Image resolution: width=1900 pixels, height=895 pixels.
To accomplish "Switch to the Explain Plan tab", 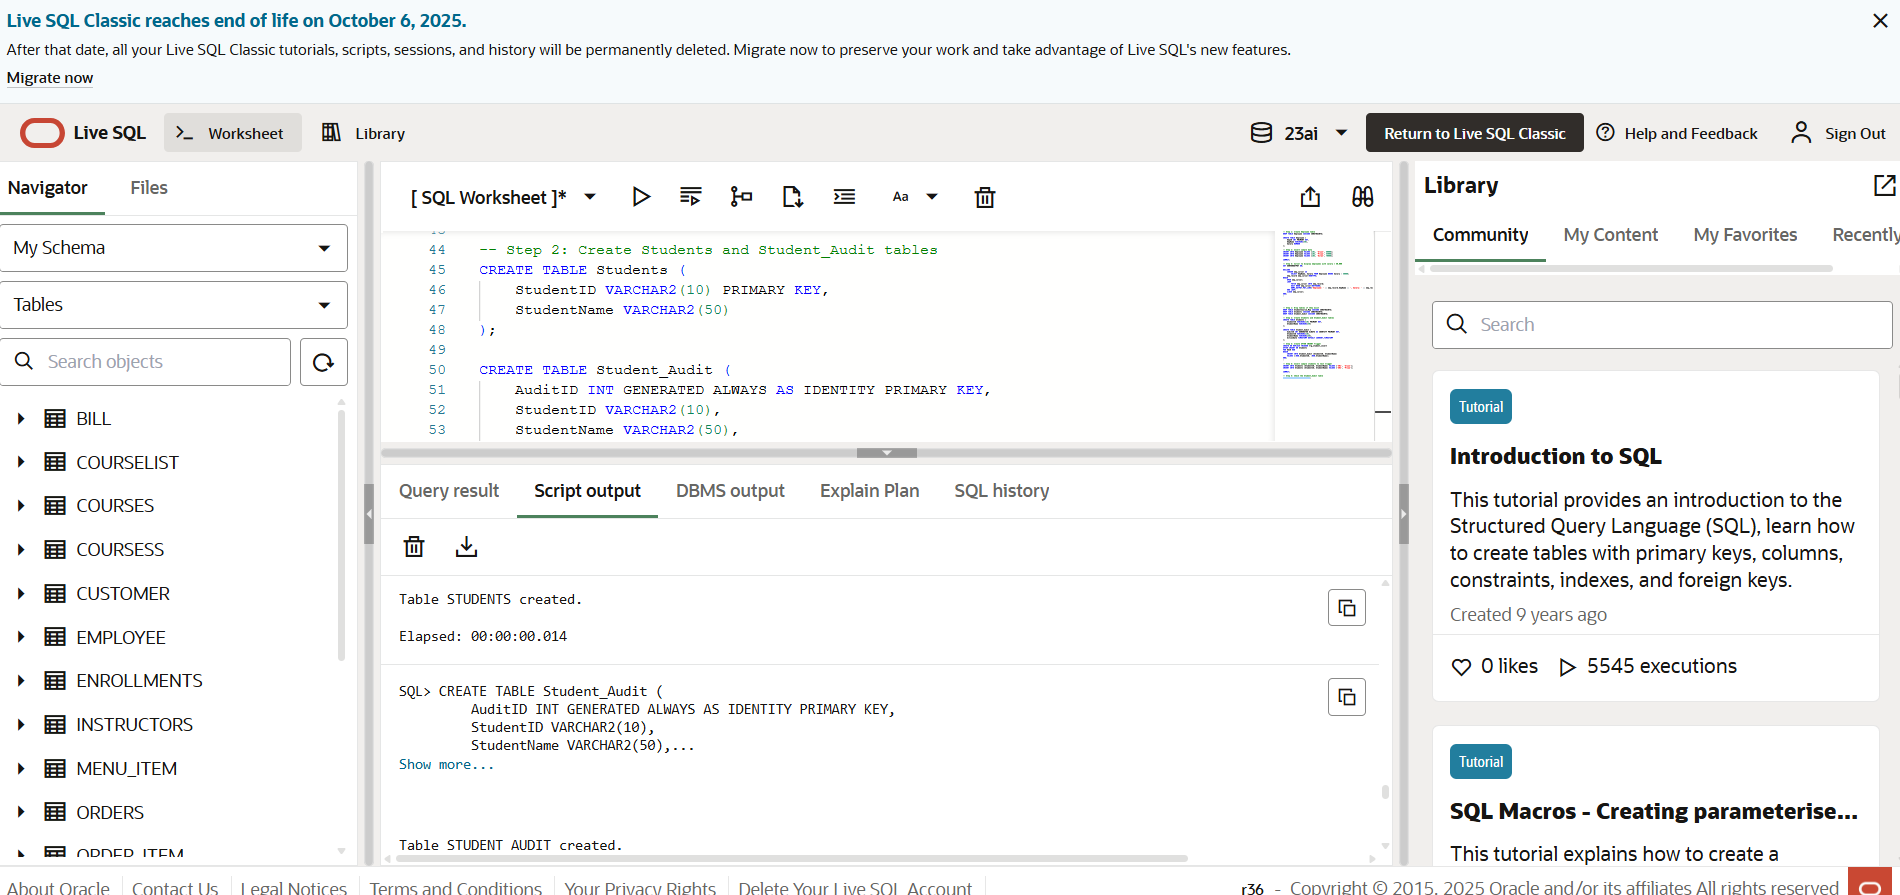I will [869, 491].
